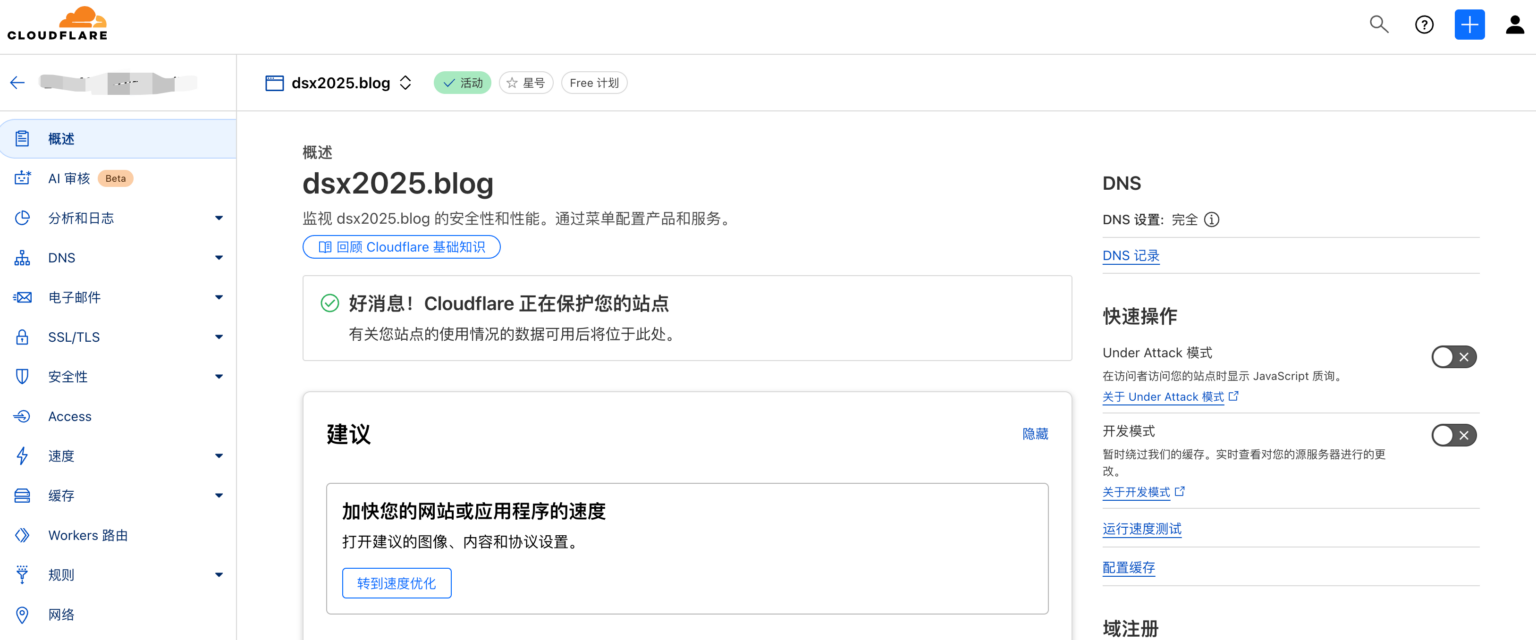1536x640 pixels.
Task: Expand the 速度 sidebar section
Action: pos(218,455)
